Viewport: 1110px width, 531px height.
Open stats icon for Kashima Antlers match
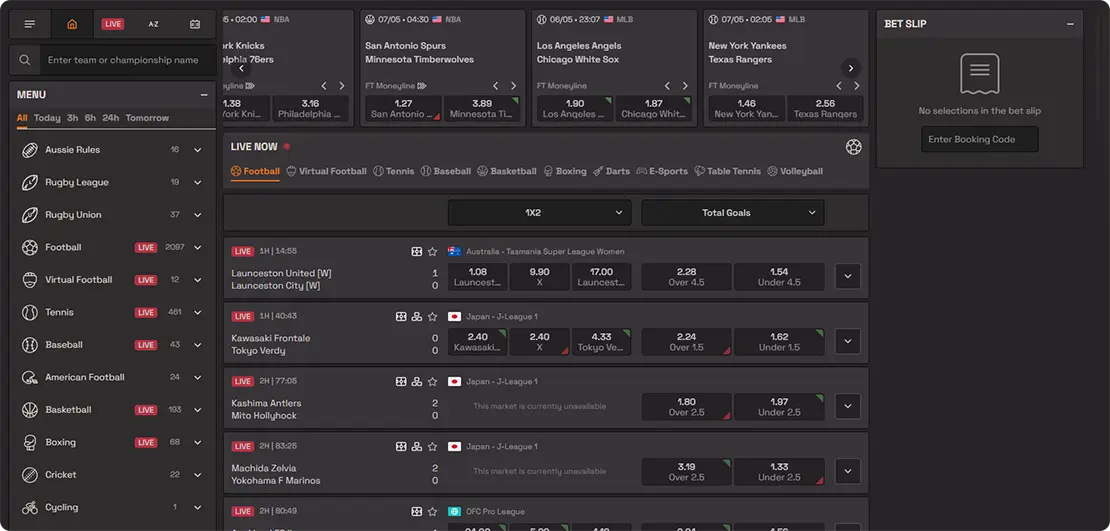pyautogui.click(x=417, y=382)
